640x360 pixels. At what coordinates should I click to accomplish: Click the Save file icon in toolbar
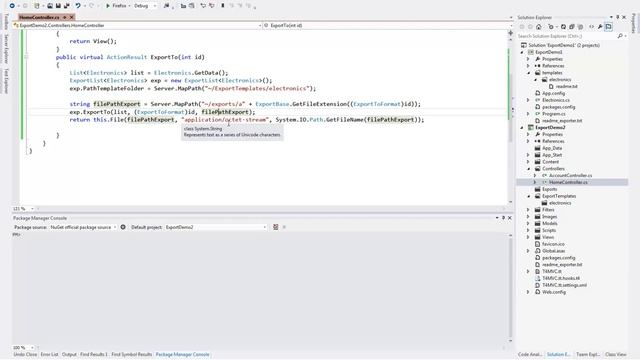(x=58, y=6)
